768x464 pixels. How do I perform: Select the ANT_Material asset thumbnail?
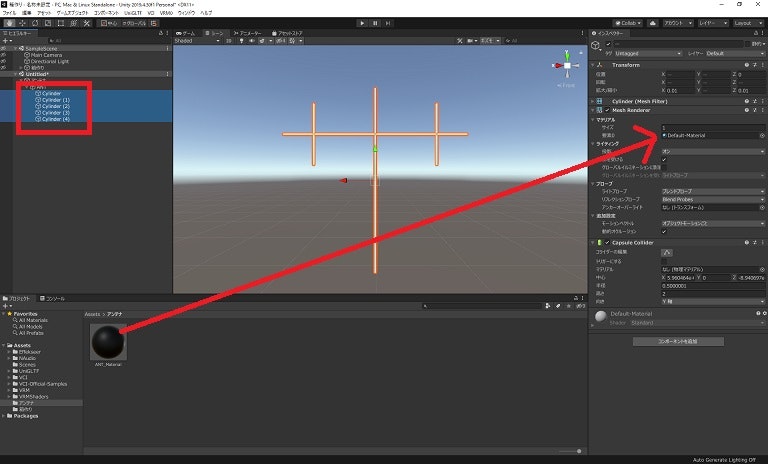pos(108,342)
